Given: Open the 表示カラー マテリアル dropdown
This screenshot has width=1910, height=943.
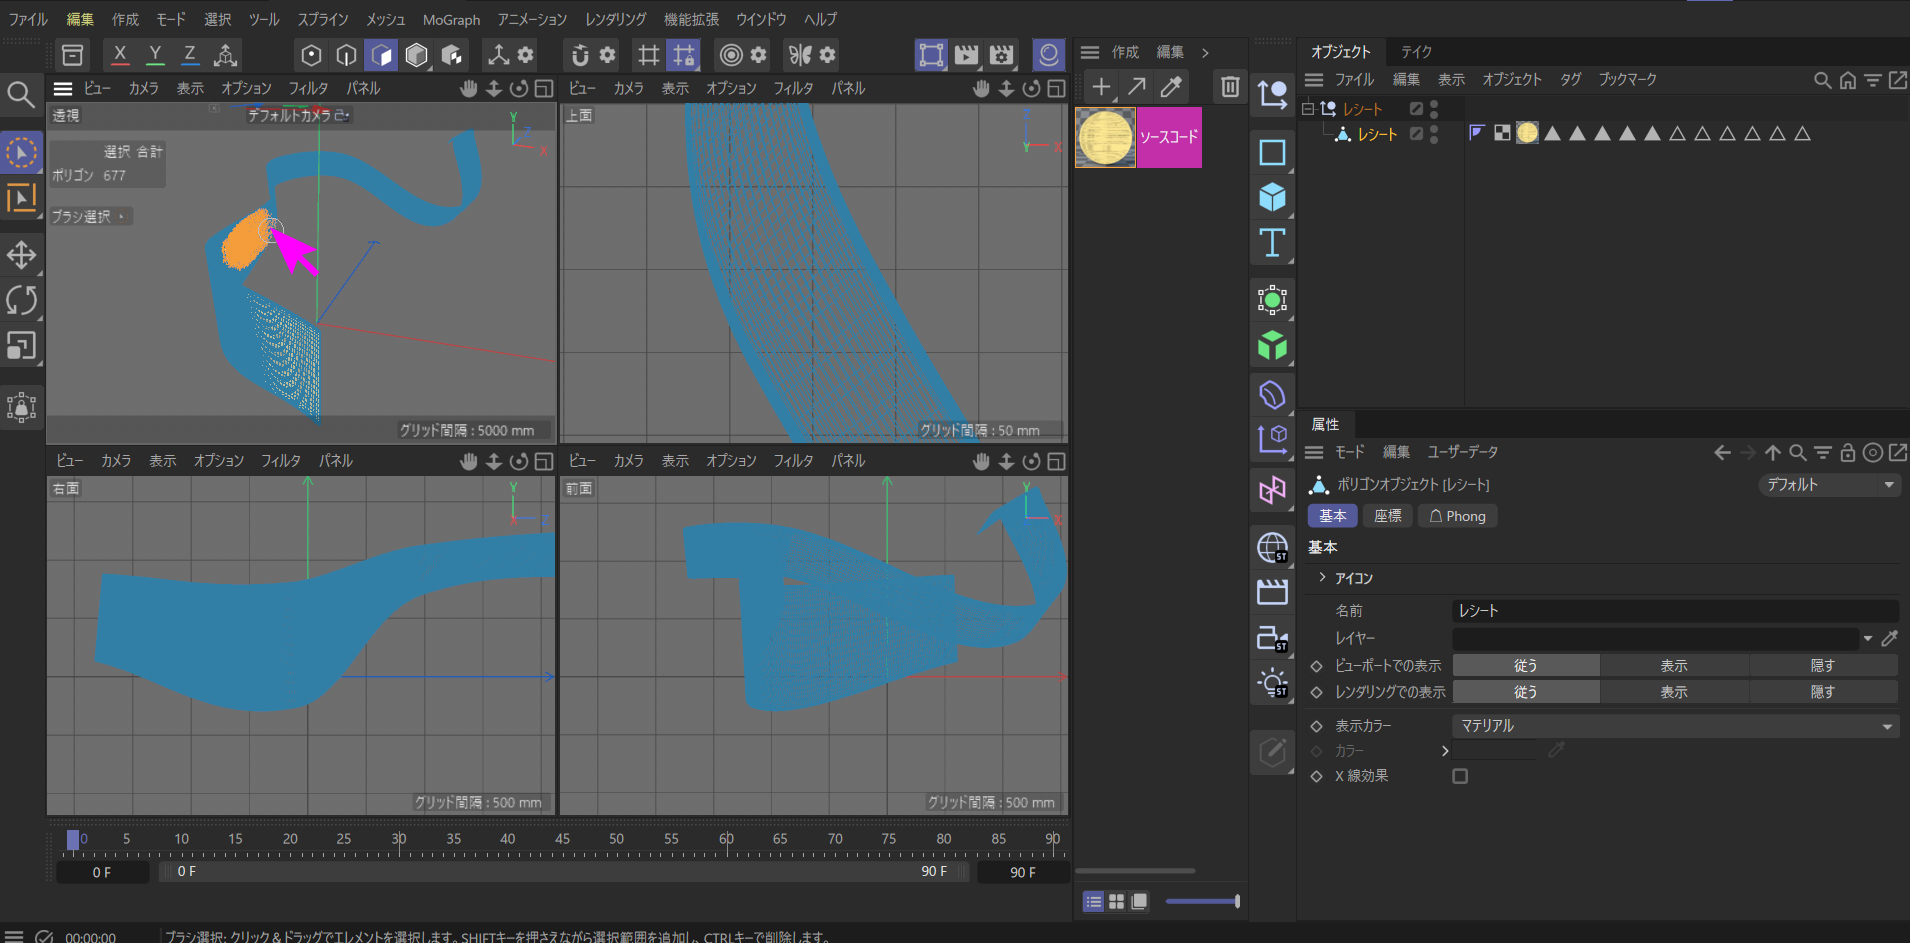Looking at the screenshot, I should [x=1674, y=726].
